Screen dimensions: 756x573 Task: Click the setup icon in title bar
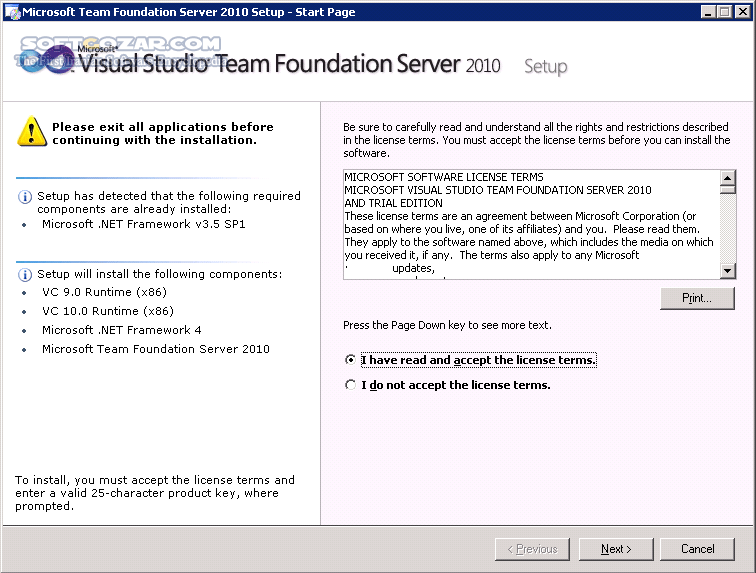coord(12,12)
